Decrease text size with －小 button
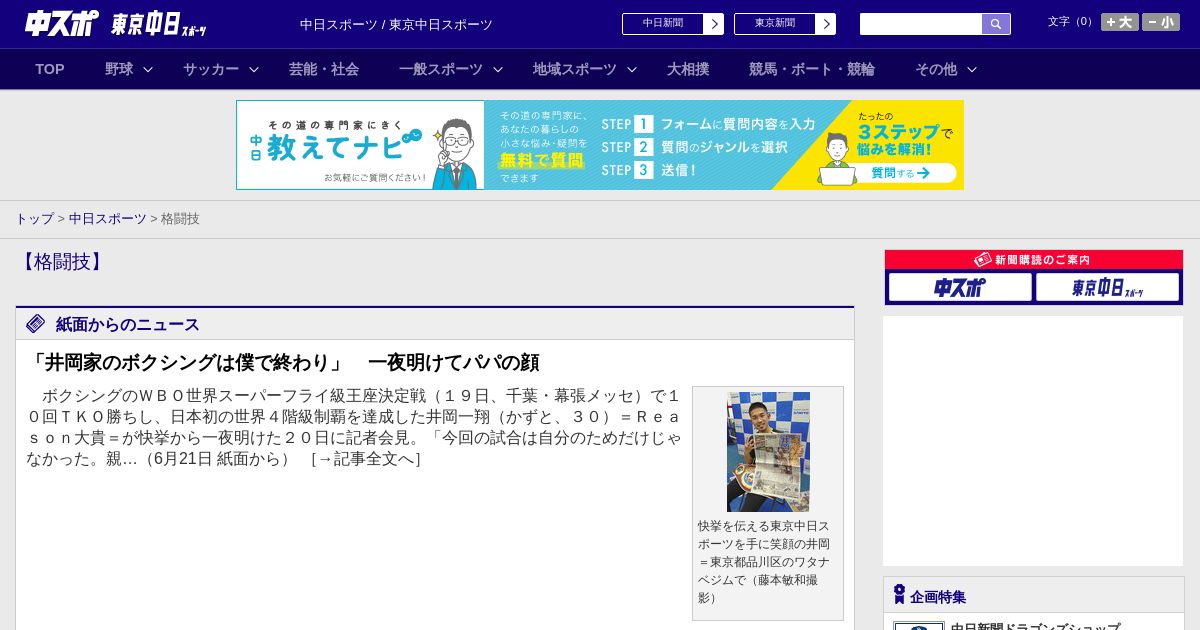 [1161, 22]
